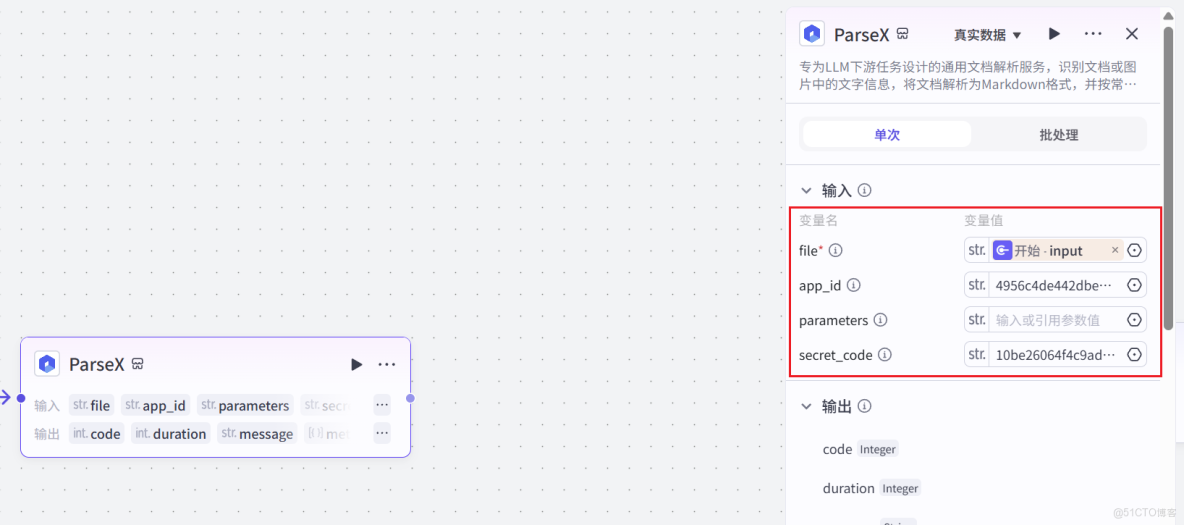The image size is (1184, 525).
Task: Click plugin badge icon in panel header
Action: pos(902,34)
